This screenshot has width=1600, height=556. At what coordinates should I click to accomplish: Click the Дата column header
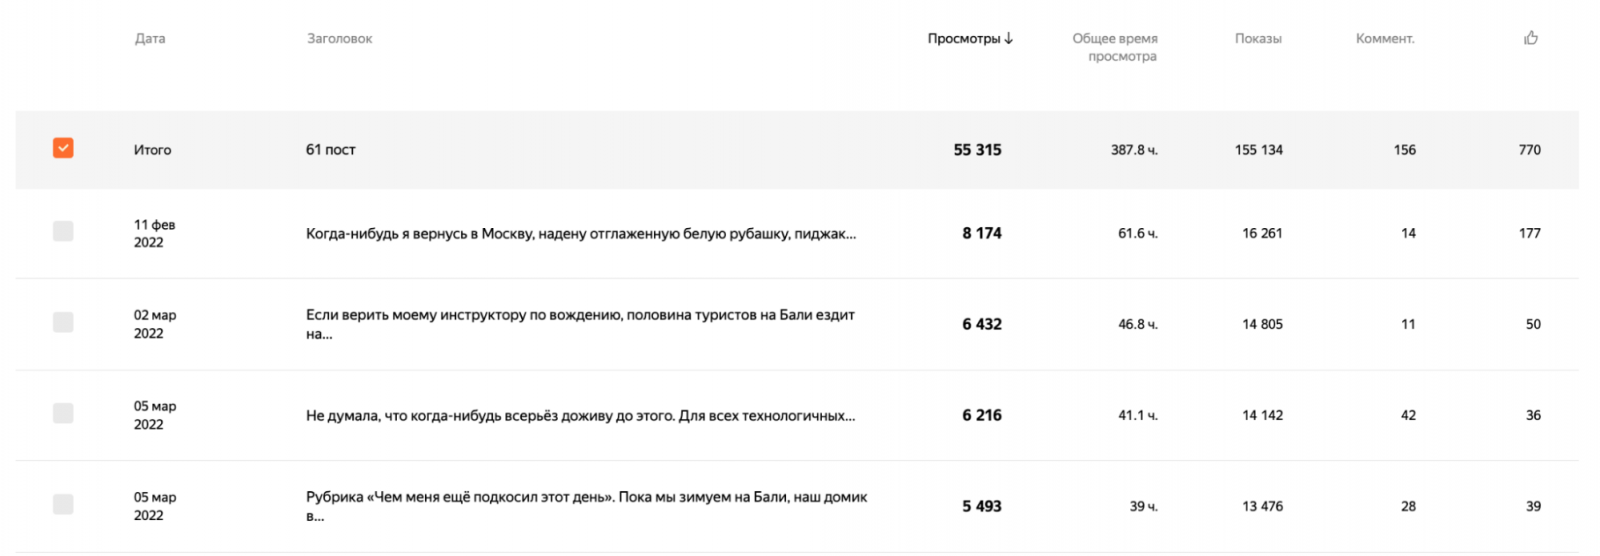(150, 39)
